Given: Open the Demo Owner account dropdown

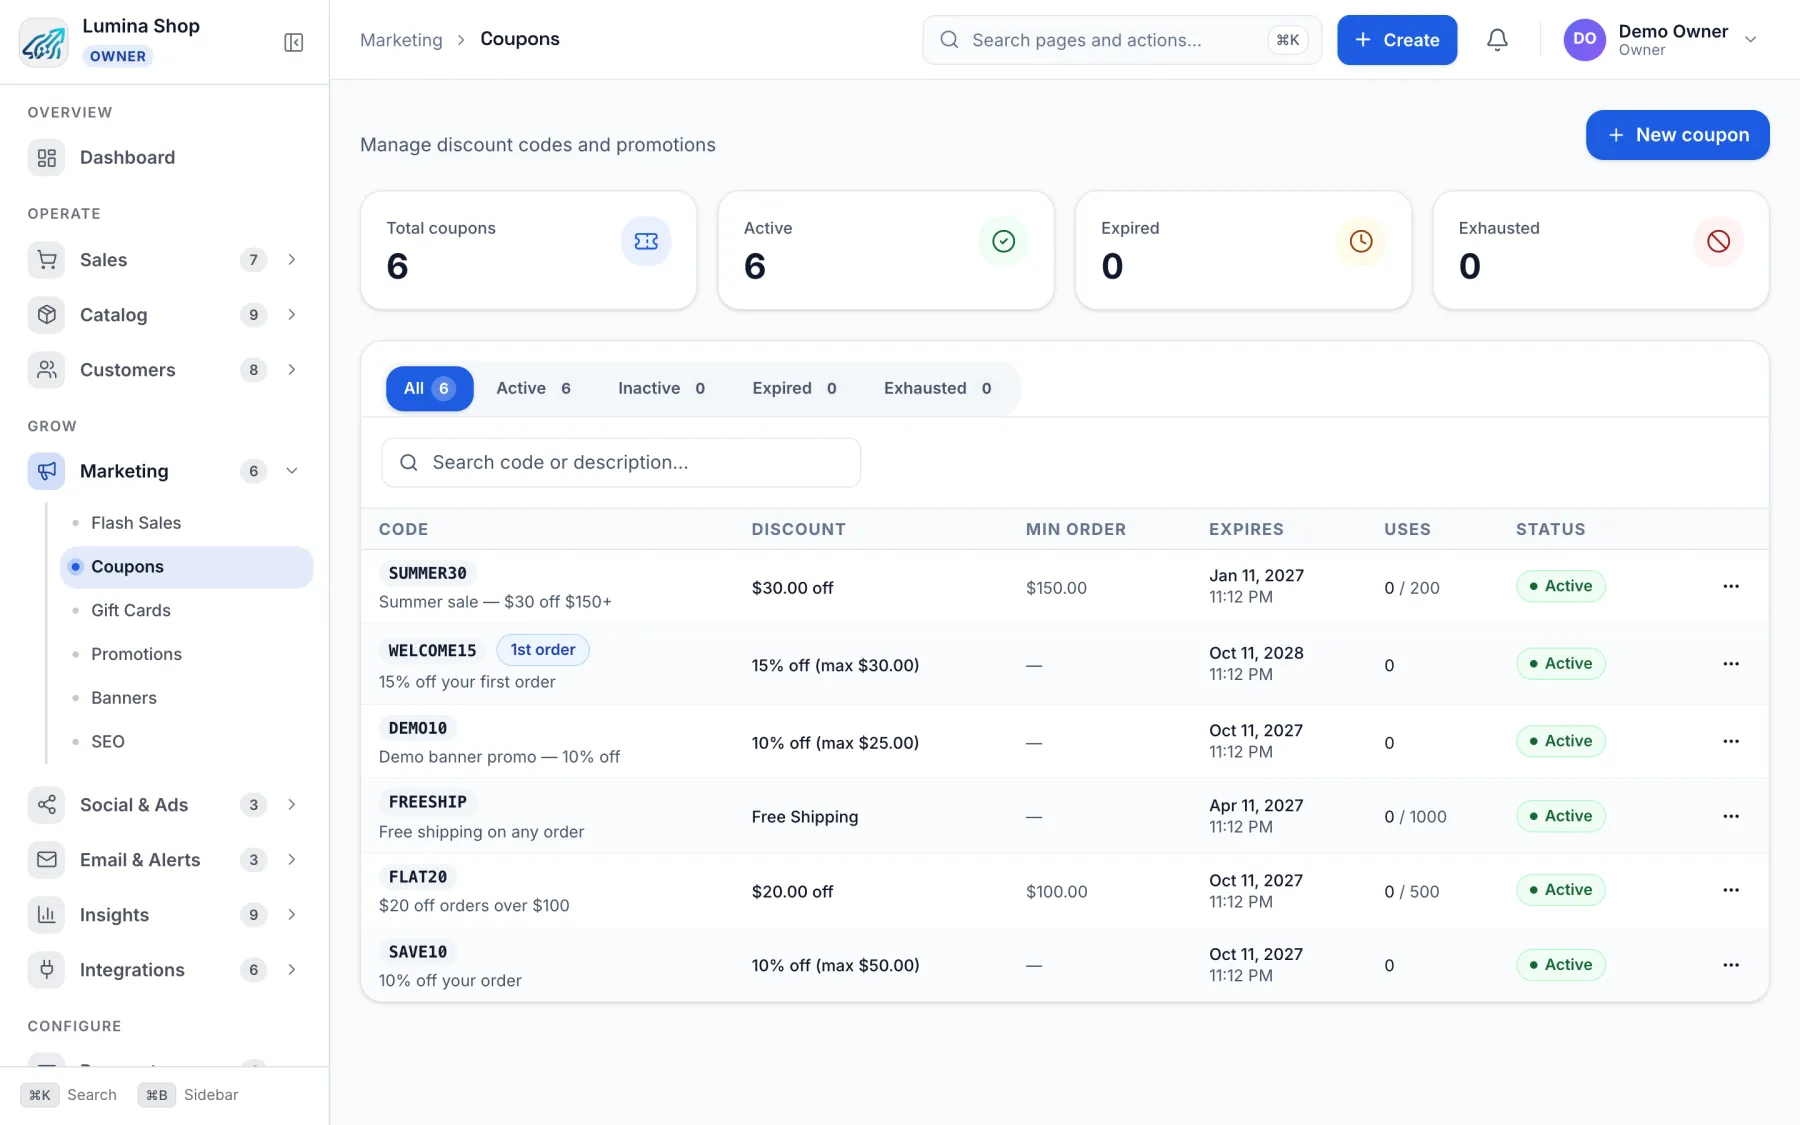Looking at the screenshot, I should [1661, 40].
